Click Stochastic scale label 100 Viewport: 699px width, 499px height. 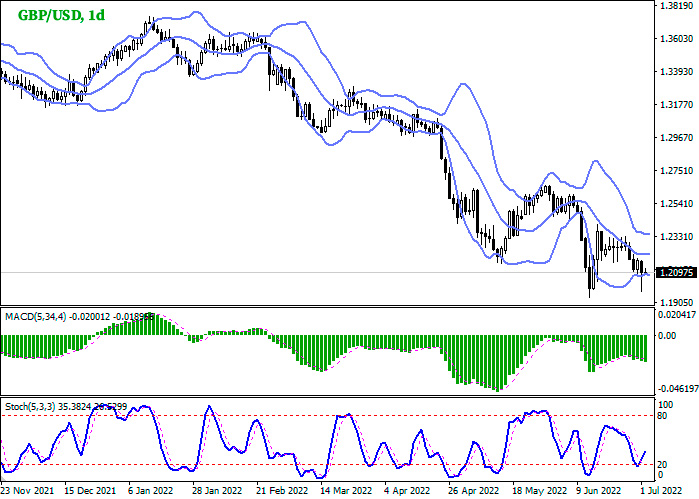[666, 405]
